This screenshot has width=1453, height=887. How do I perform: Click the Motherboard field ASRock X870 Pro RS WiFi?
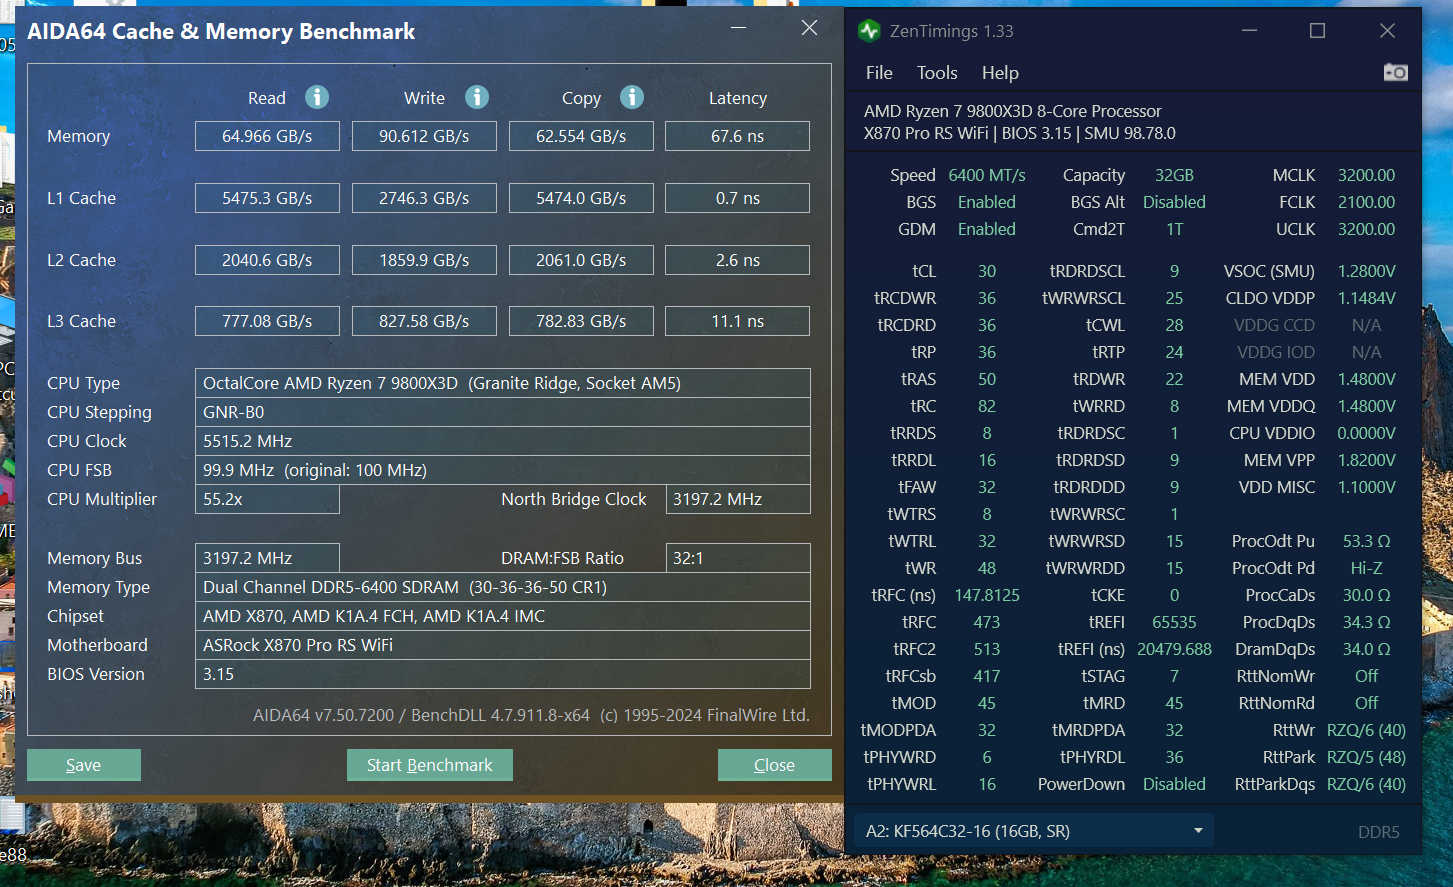(503, 645)
